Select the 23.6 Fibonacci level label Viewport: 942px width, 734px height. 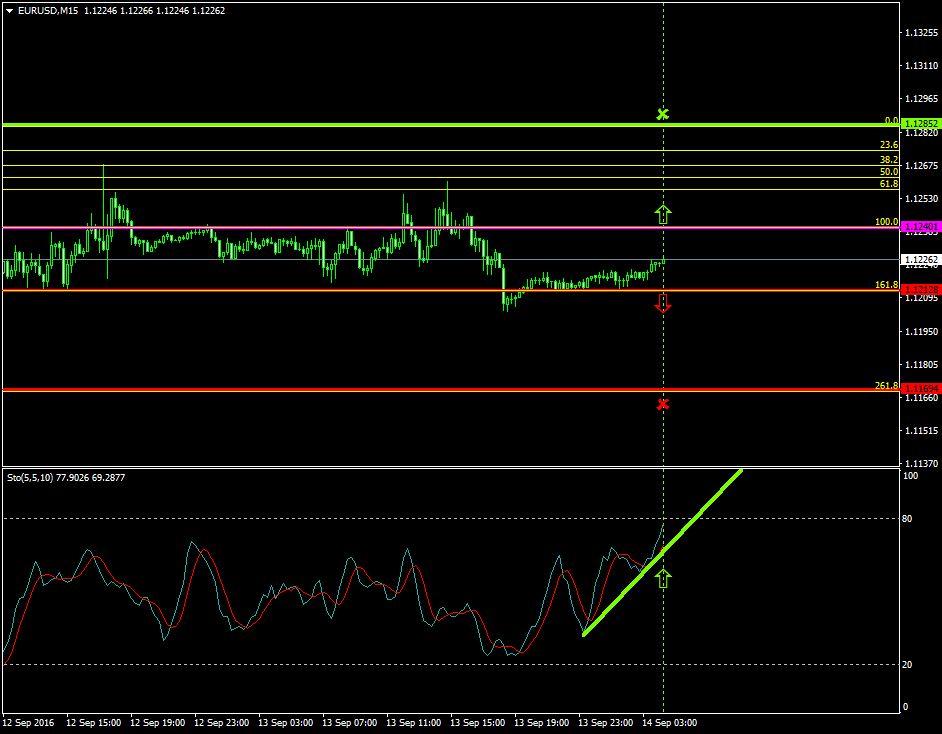tap(888, 145)
